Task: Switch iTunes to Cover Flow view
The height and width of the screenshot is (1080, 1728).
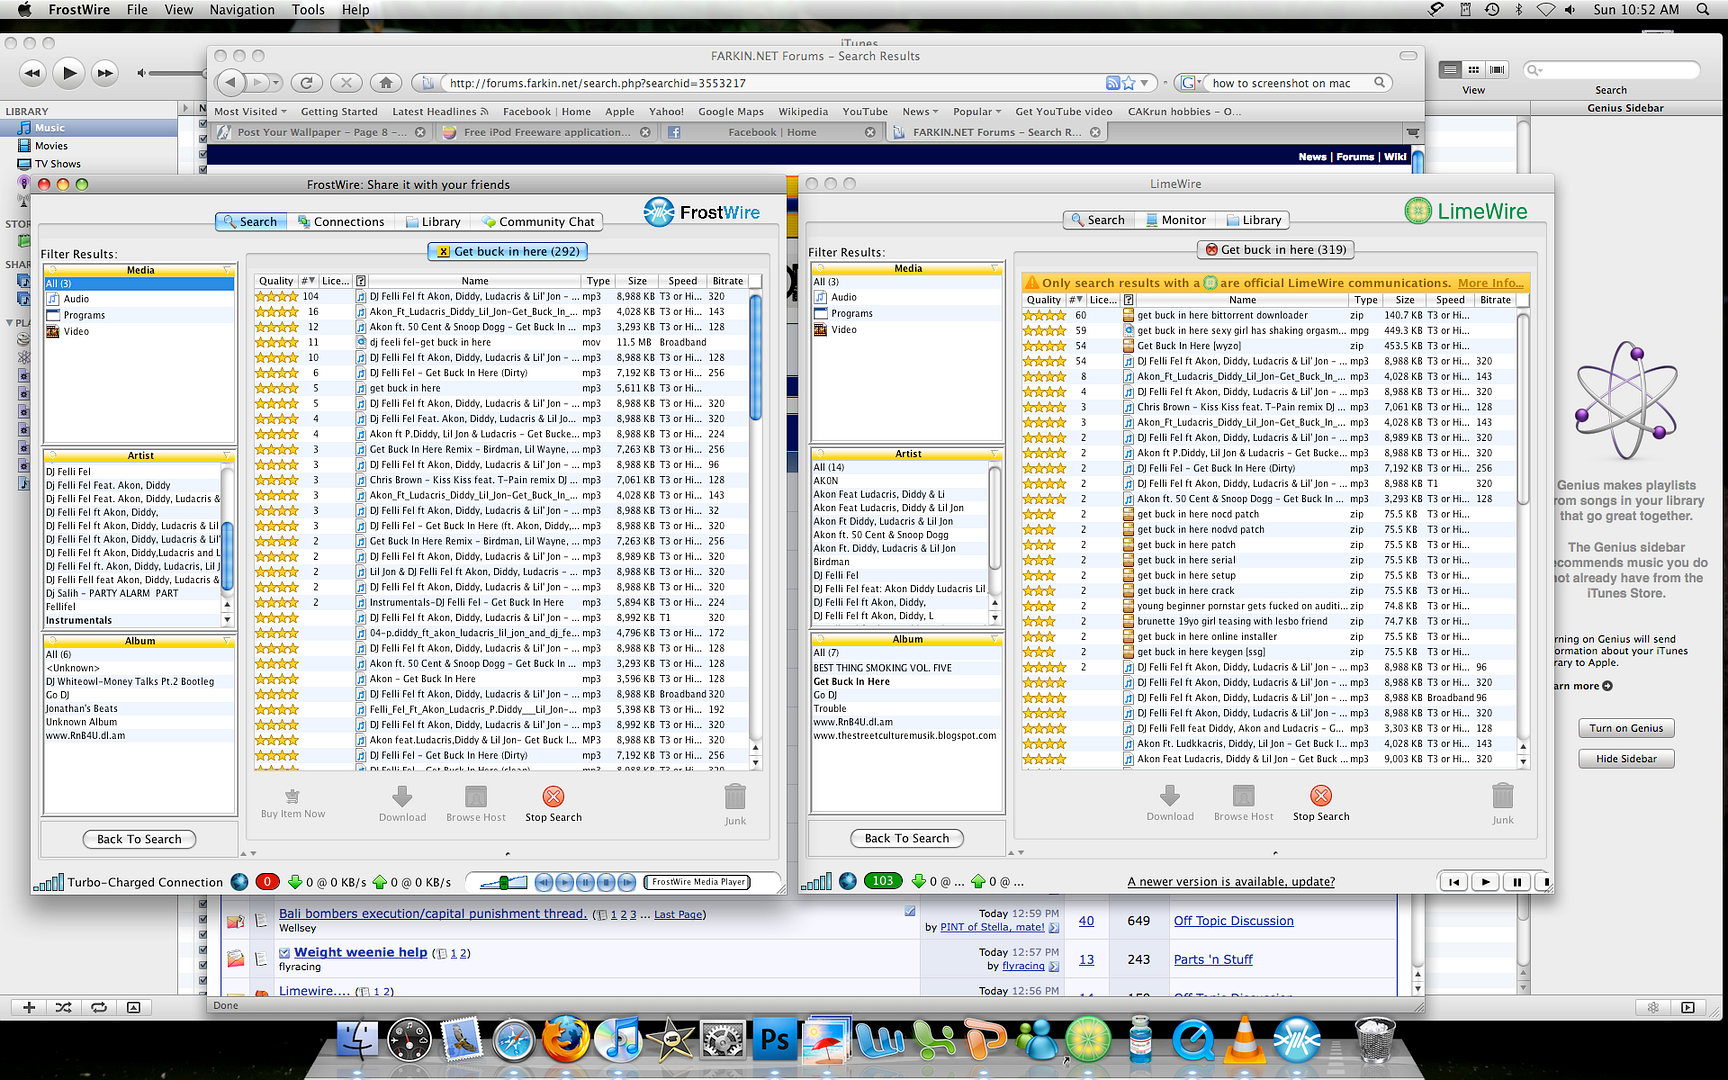Action: 1497,69
